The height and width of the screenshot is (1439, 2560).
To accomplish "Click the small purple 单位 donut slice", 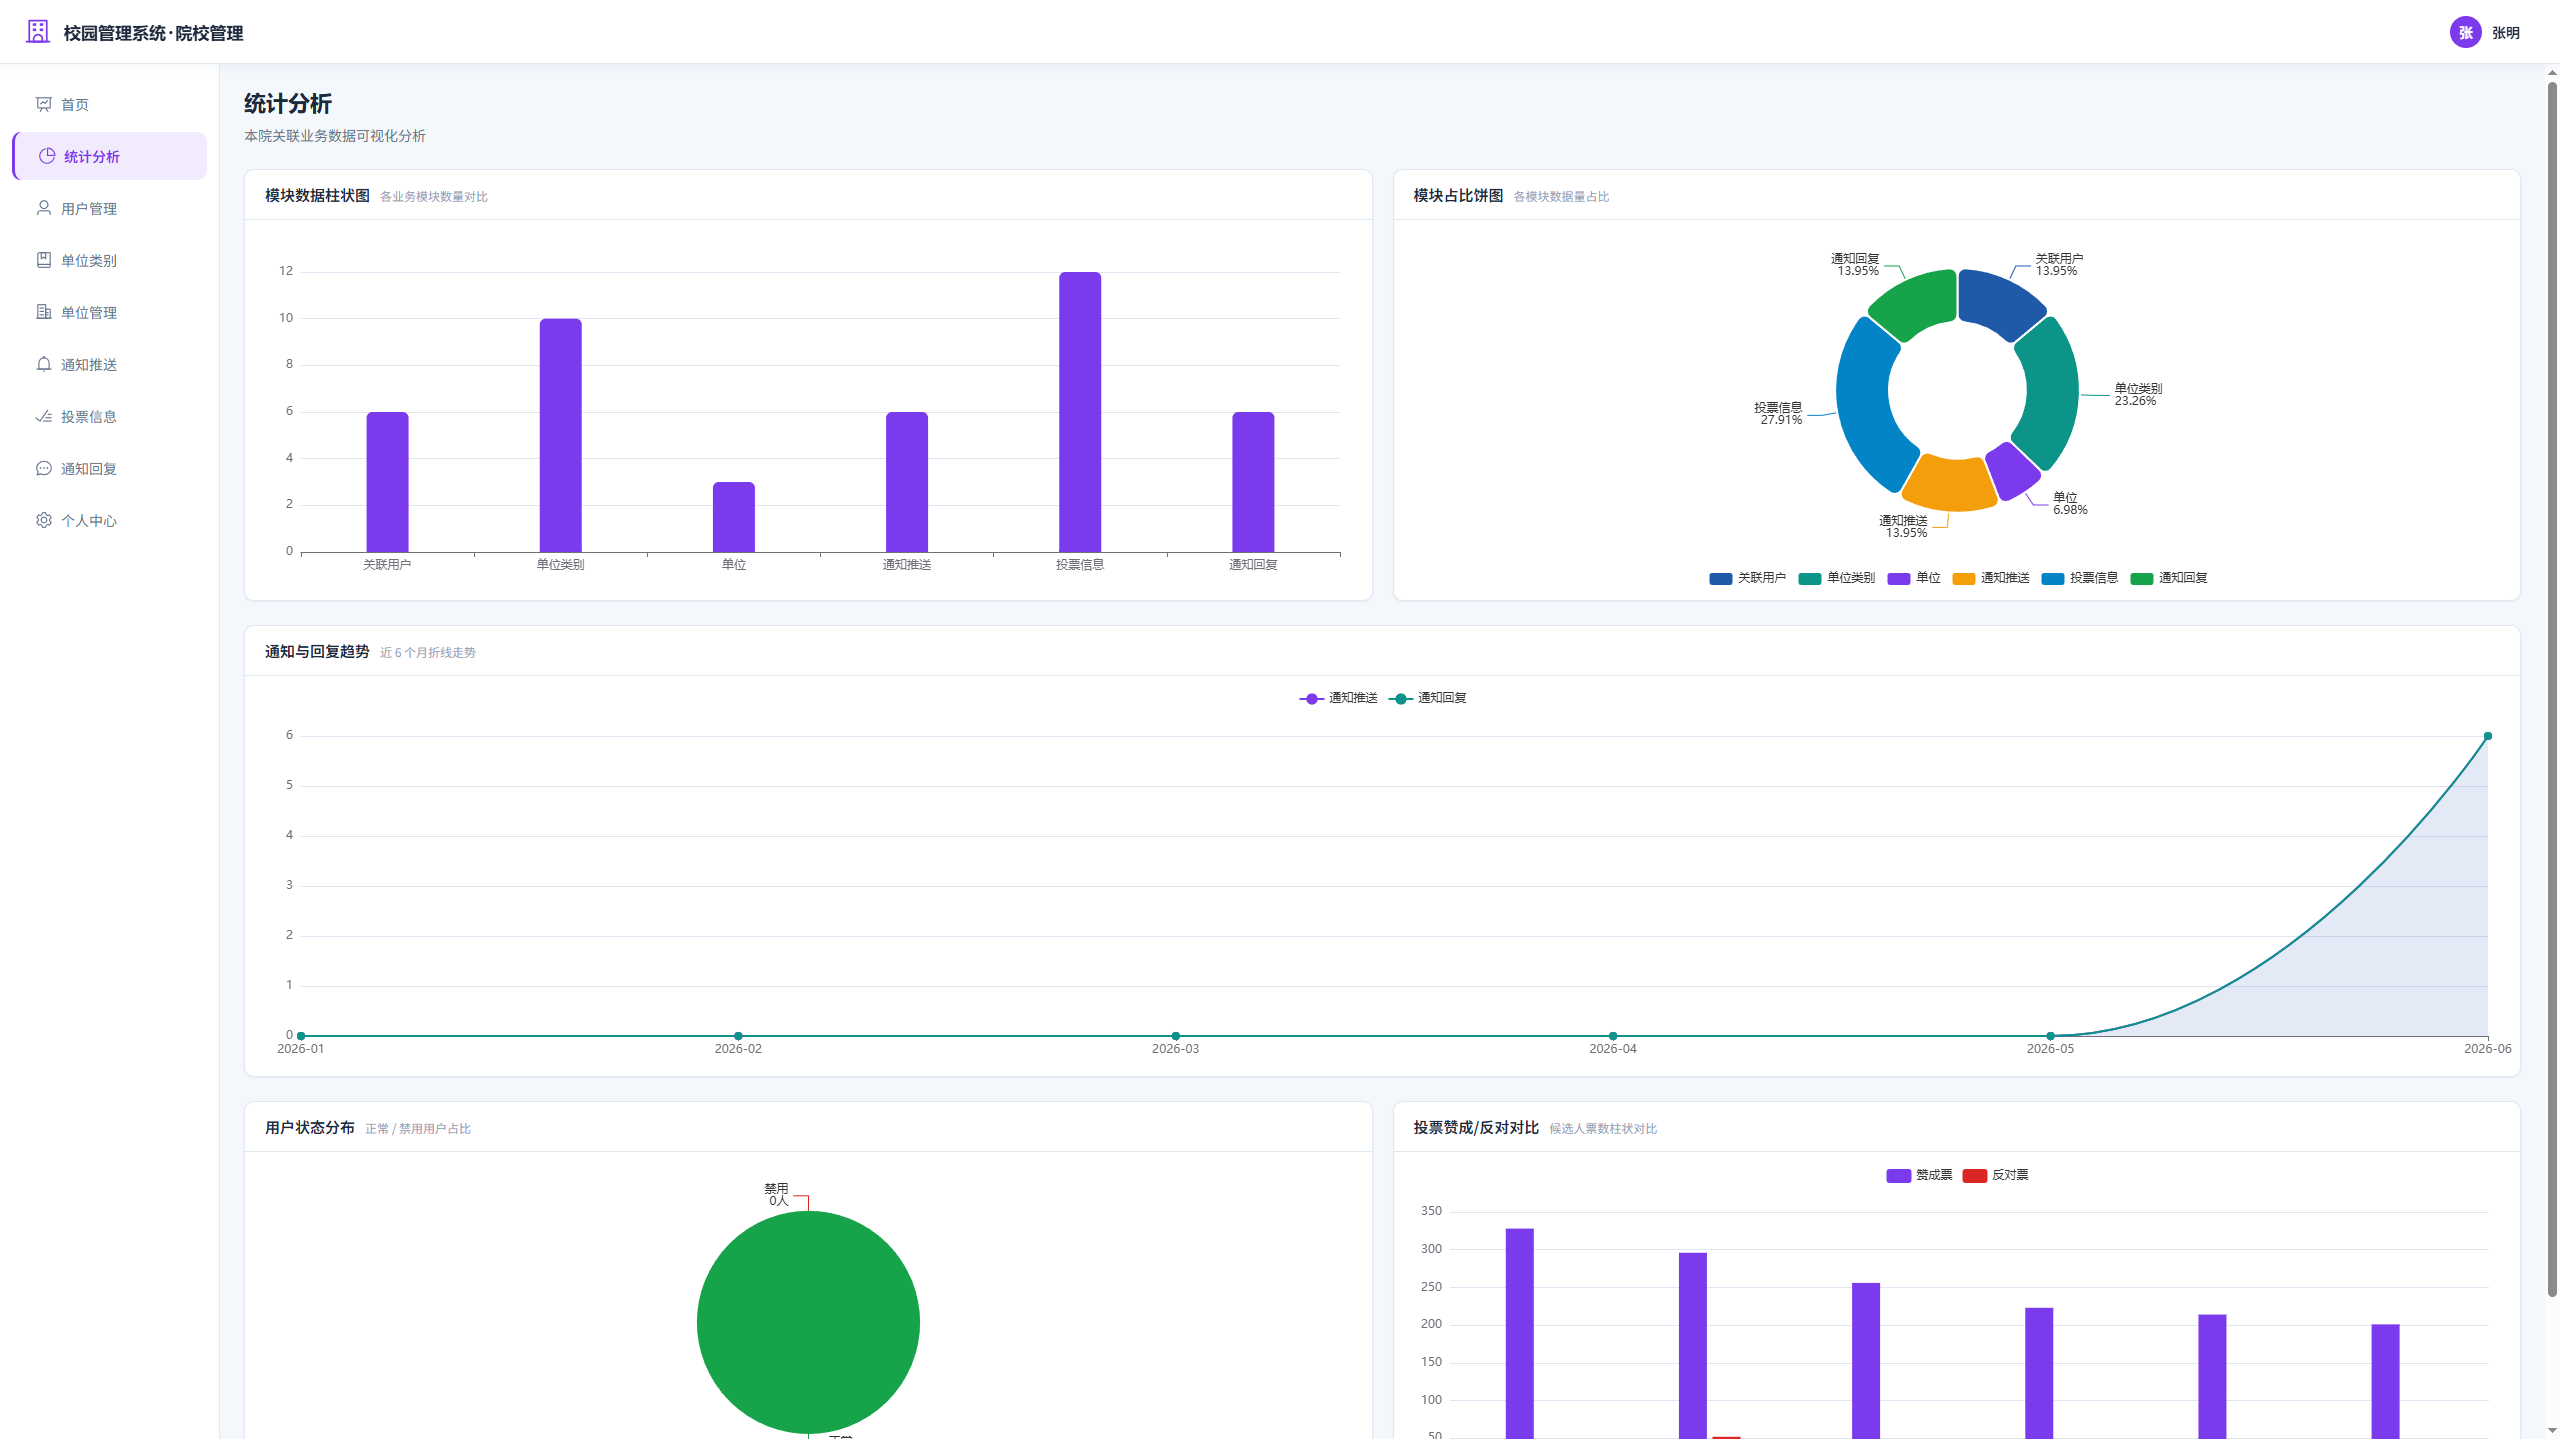I will (x=2013, y=472).
